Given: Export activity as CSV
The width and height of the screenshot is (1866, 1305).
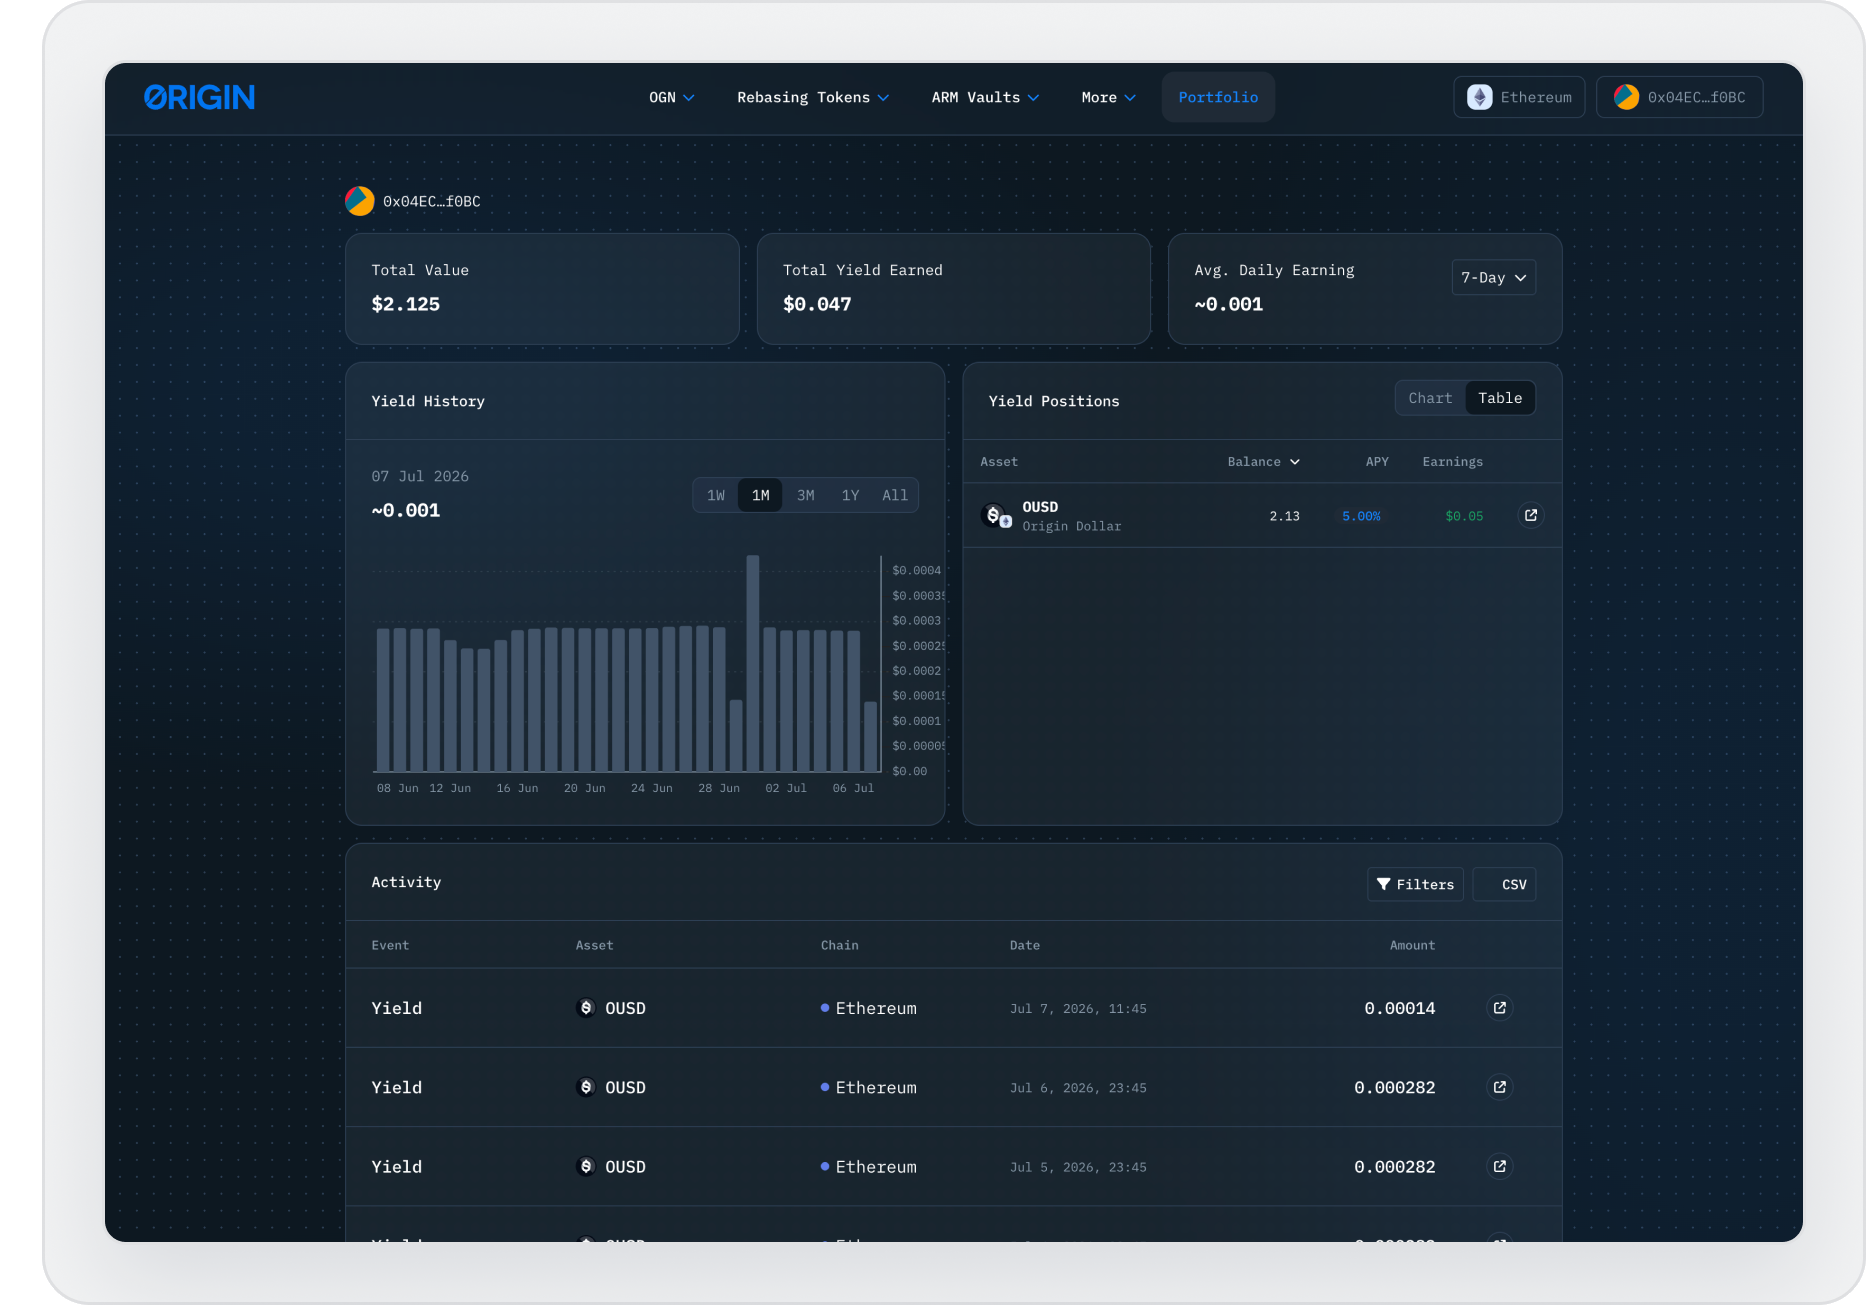Looking at the screenshot, I should 1505,884.
